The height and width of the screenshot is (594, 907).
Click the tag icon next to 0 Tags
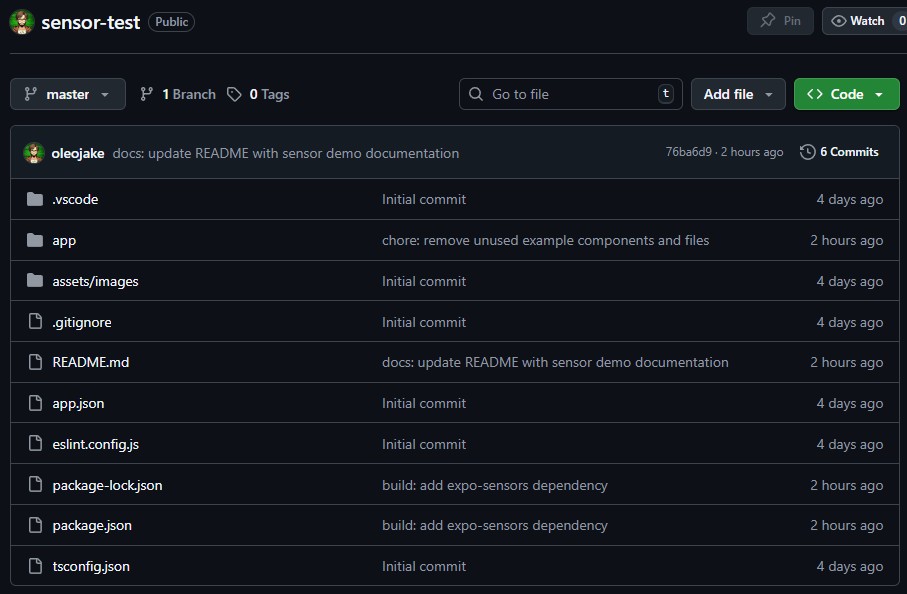click(x=233, y=94)
